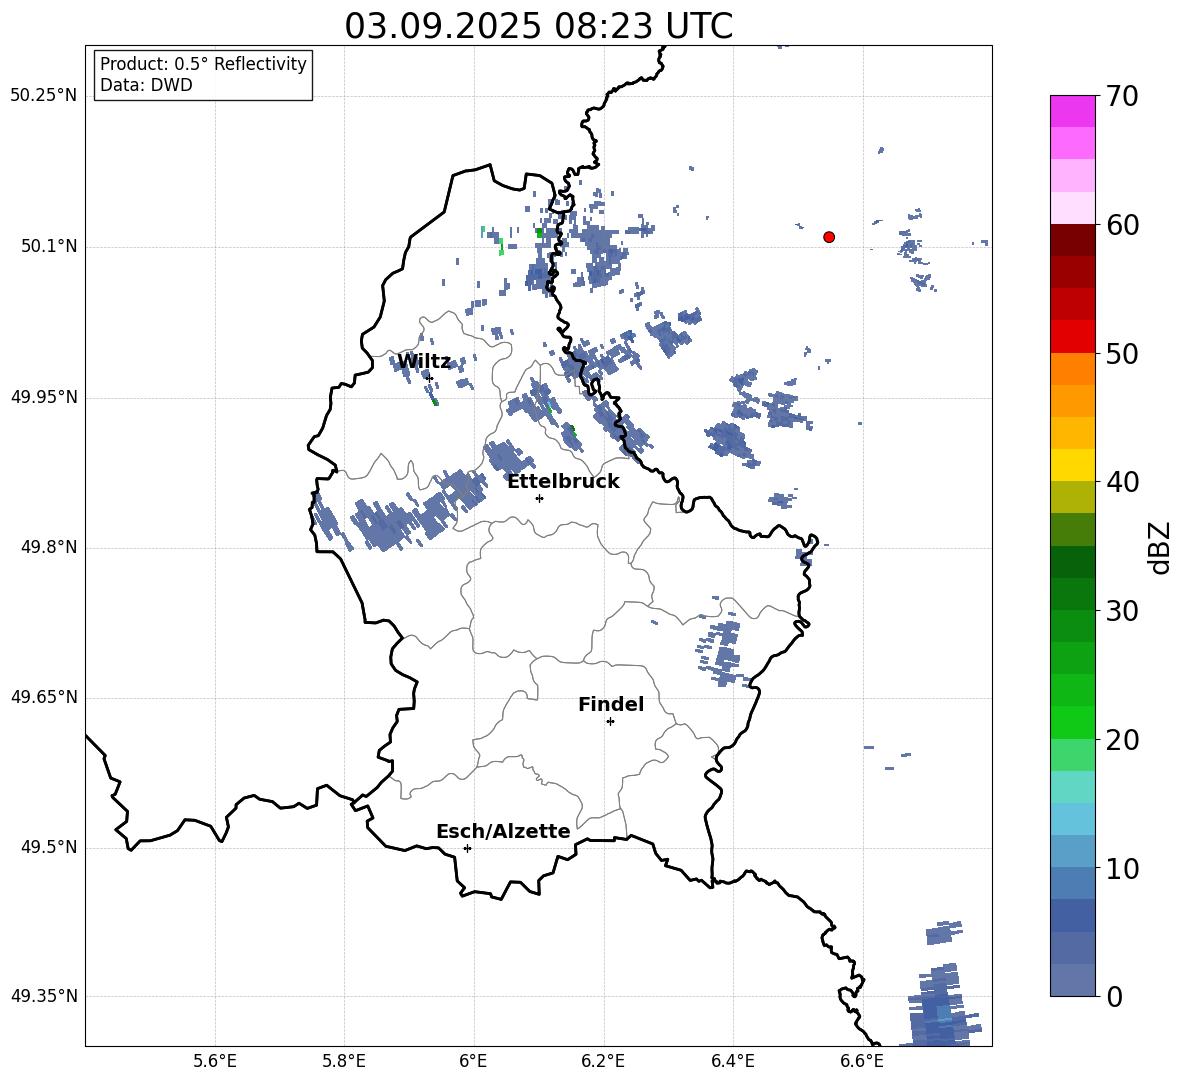Click the 0 tick label on colorbar
Image resolution: width=1184 pixels, height=1081 pixels.
[1114, 997]
